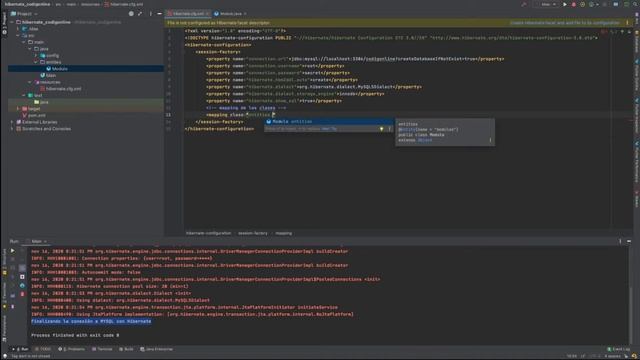Click hibernate.cfg.xml in the top navigation breadcrumb

click(124, 4)
